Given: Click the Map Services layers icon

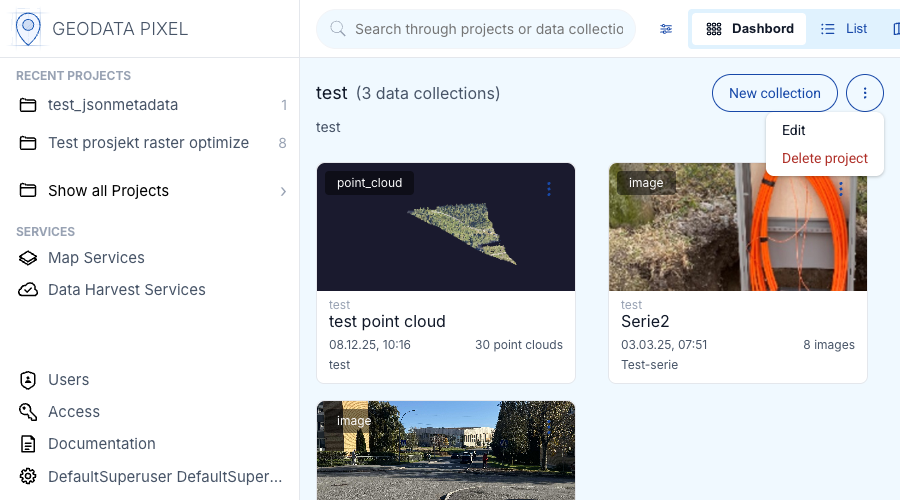Looking at the screenshot, I should tap(28, 258).
